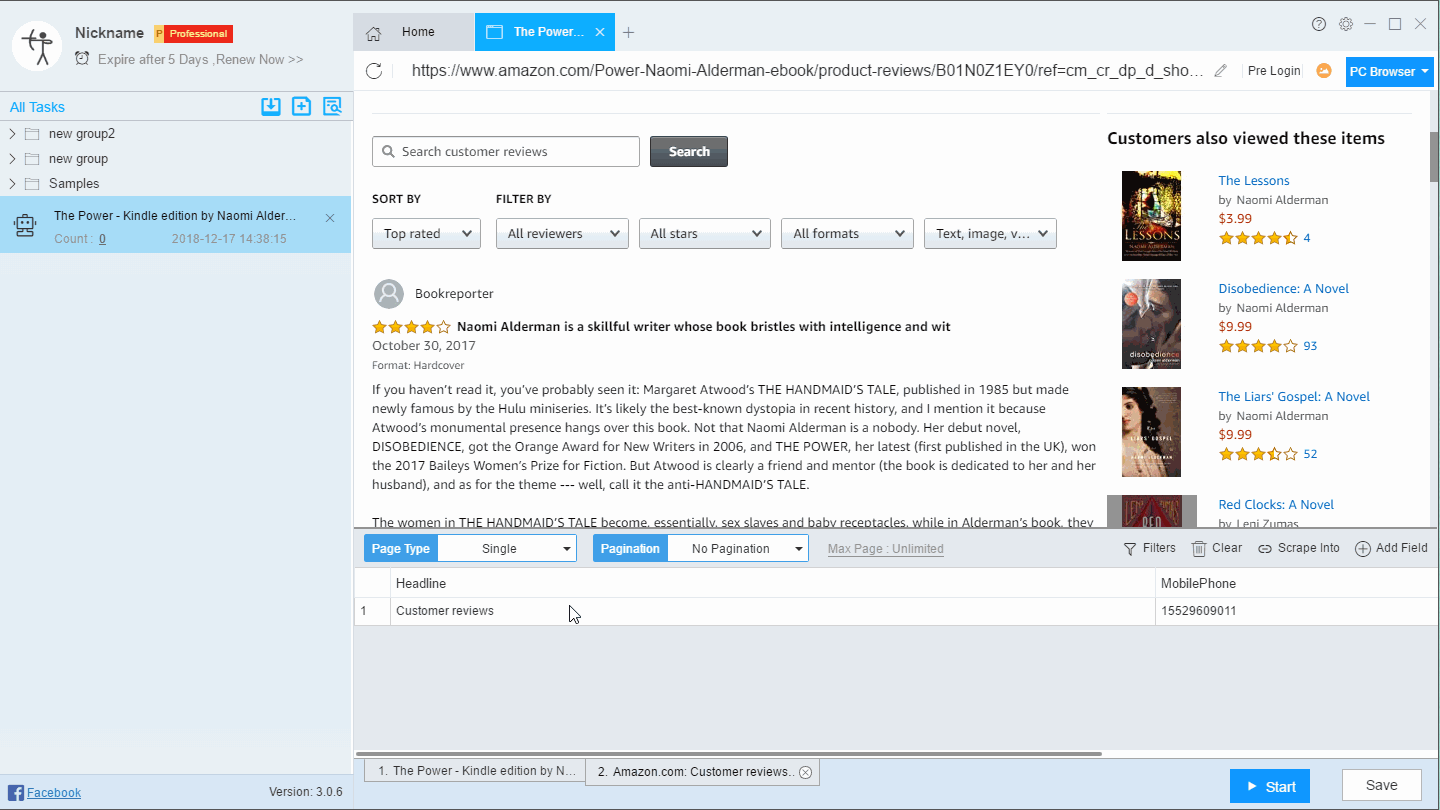The width and height of the screenshot is (1440, 810).
Task: Open a new tab with plus button
Action: [628, 32]
